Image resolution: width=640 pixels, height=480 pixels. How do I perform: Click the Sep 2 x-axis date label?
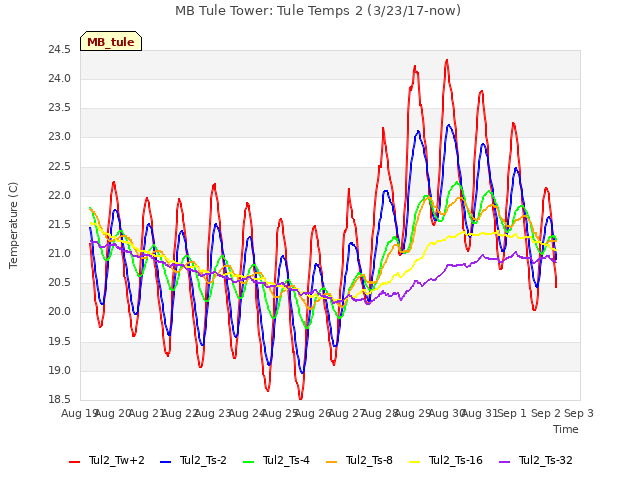(x=545, y=413)
